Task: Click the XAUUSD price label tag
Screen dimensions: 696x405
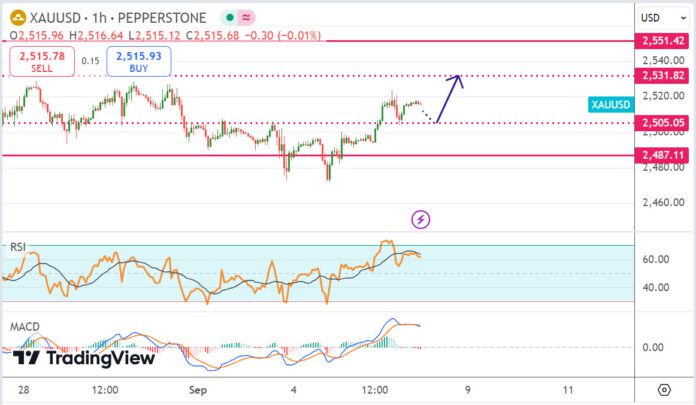Action: pos(611,104)
